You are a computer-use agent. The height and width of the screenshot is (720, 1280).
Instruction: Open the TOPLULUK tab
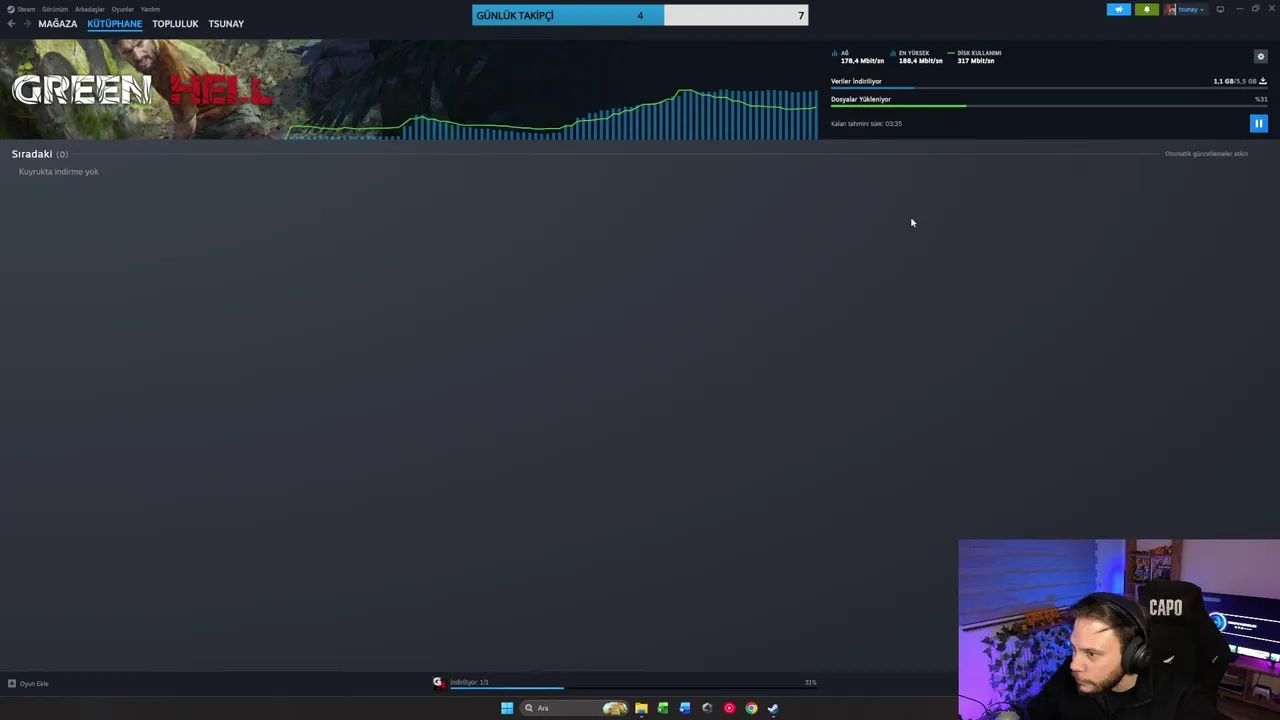(x=175, y=23)
